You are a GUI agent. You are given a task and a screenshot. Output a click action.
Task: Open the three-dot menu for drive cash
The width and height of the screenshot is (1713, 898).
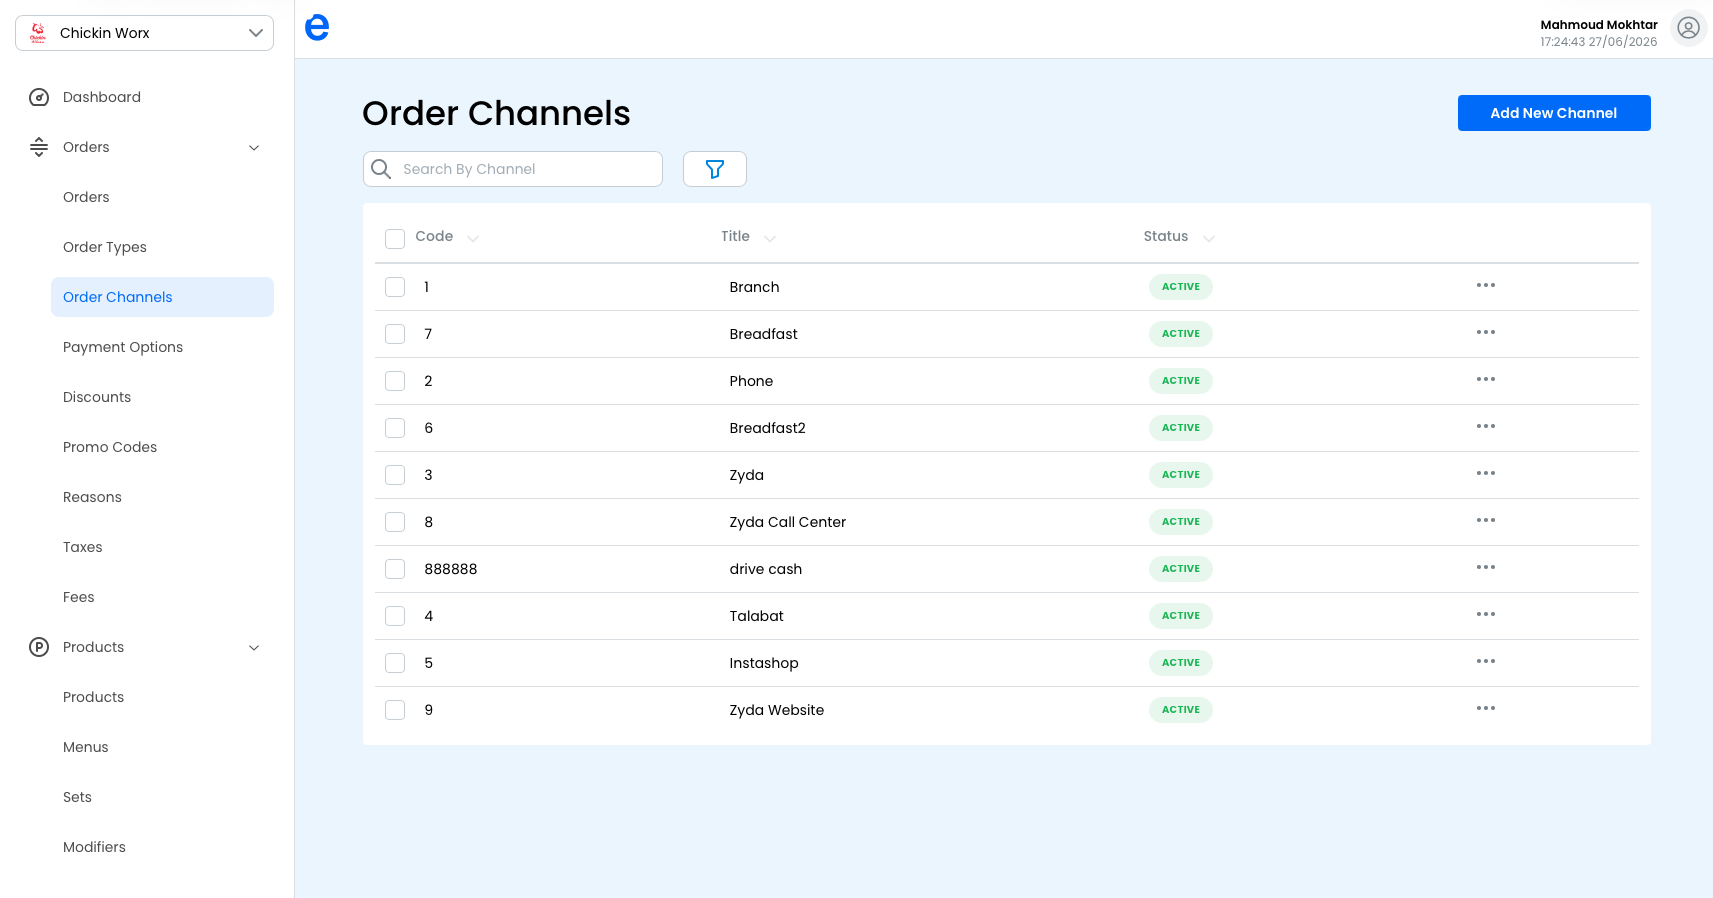tap(1486, 567)
